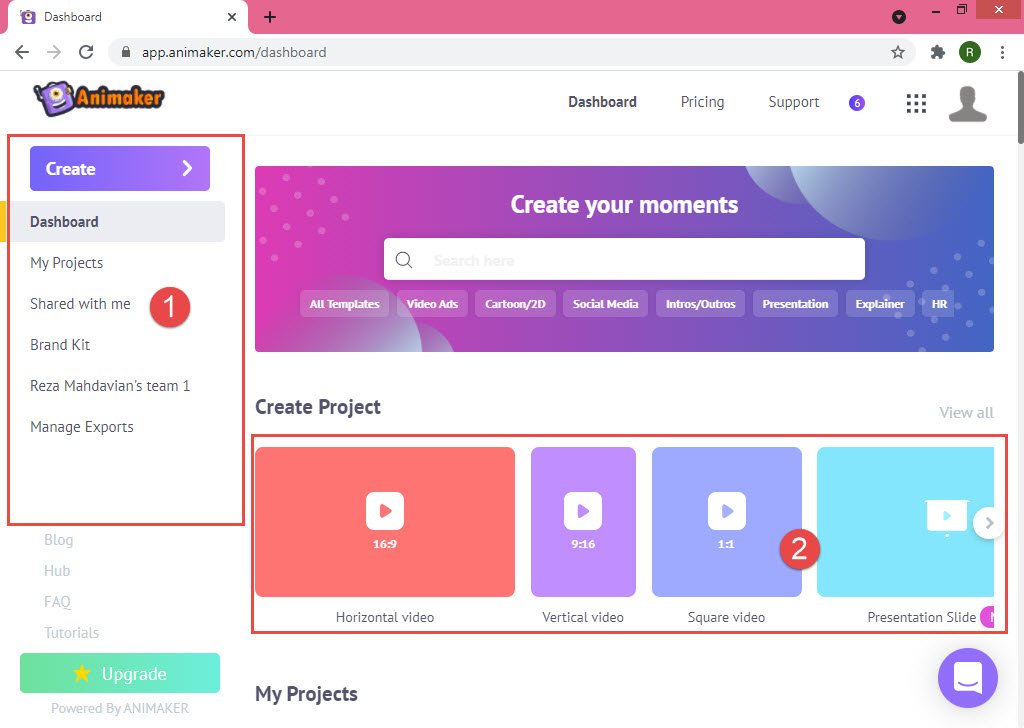Click the 16:9 play icon
The image size is (1024, 728).
385,511
